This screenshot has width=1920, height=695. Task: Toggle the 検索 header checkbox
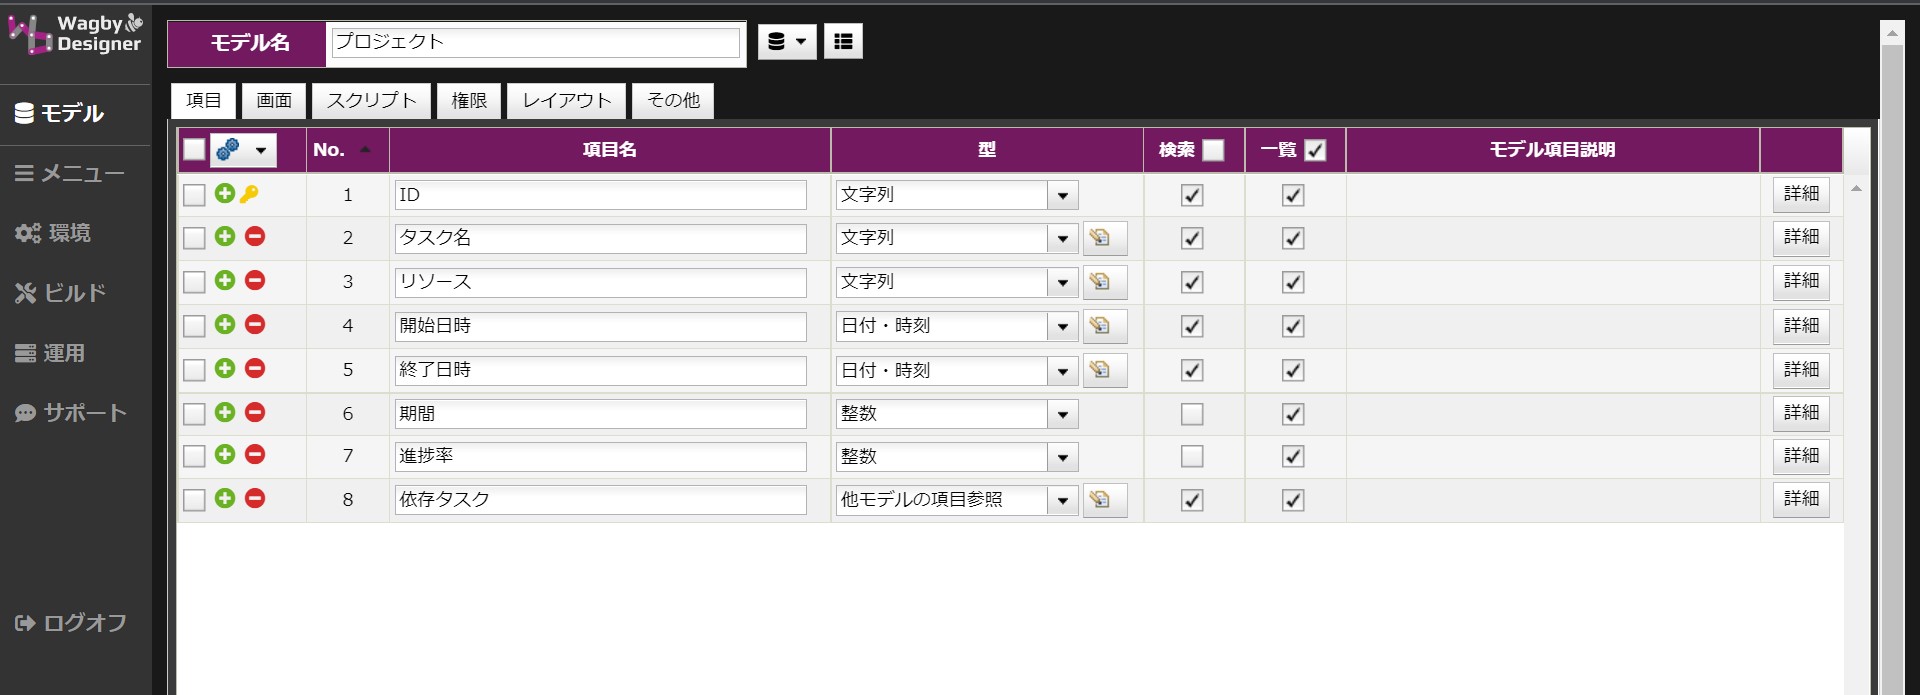pyautogui.click(x=1213, y=150)
